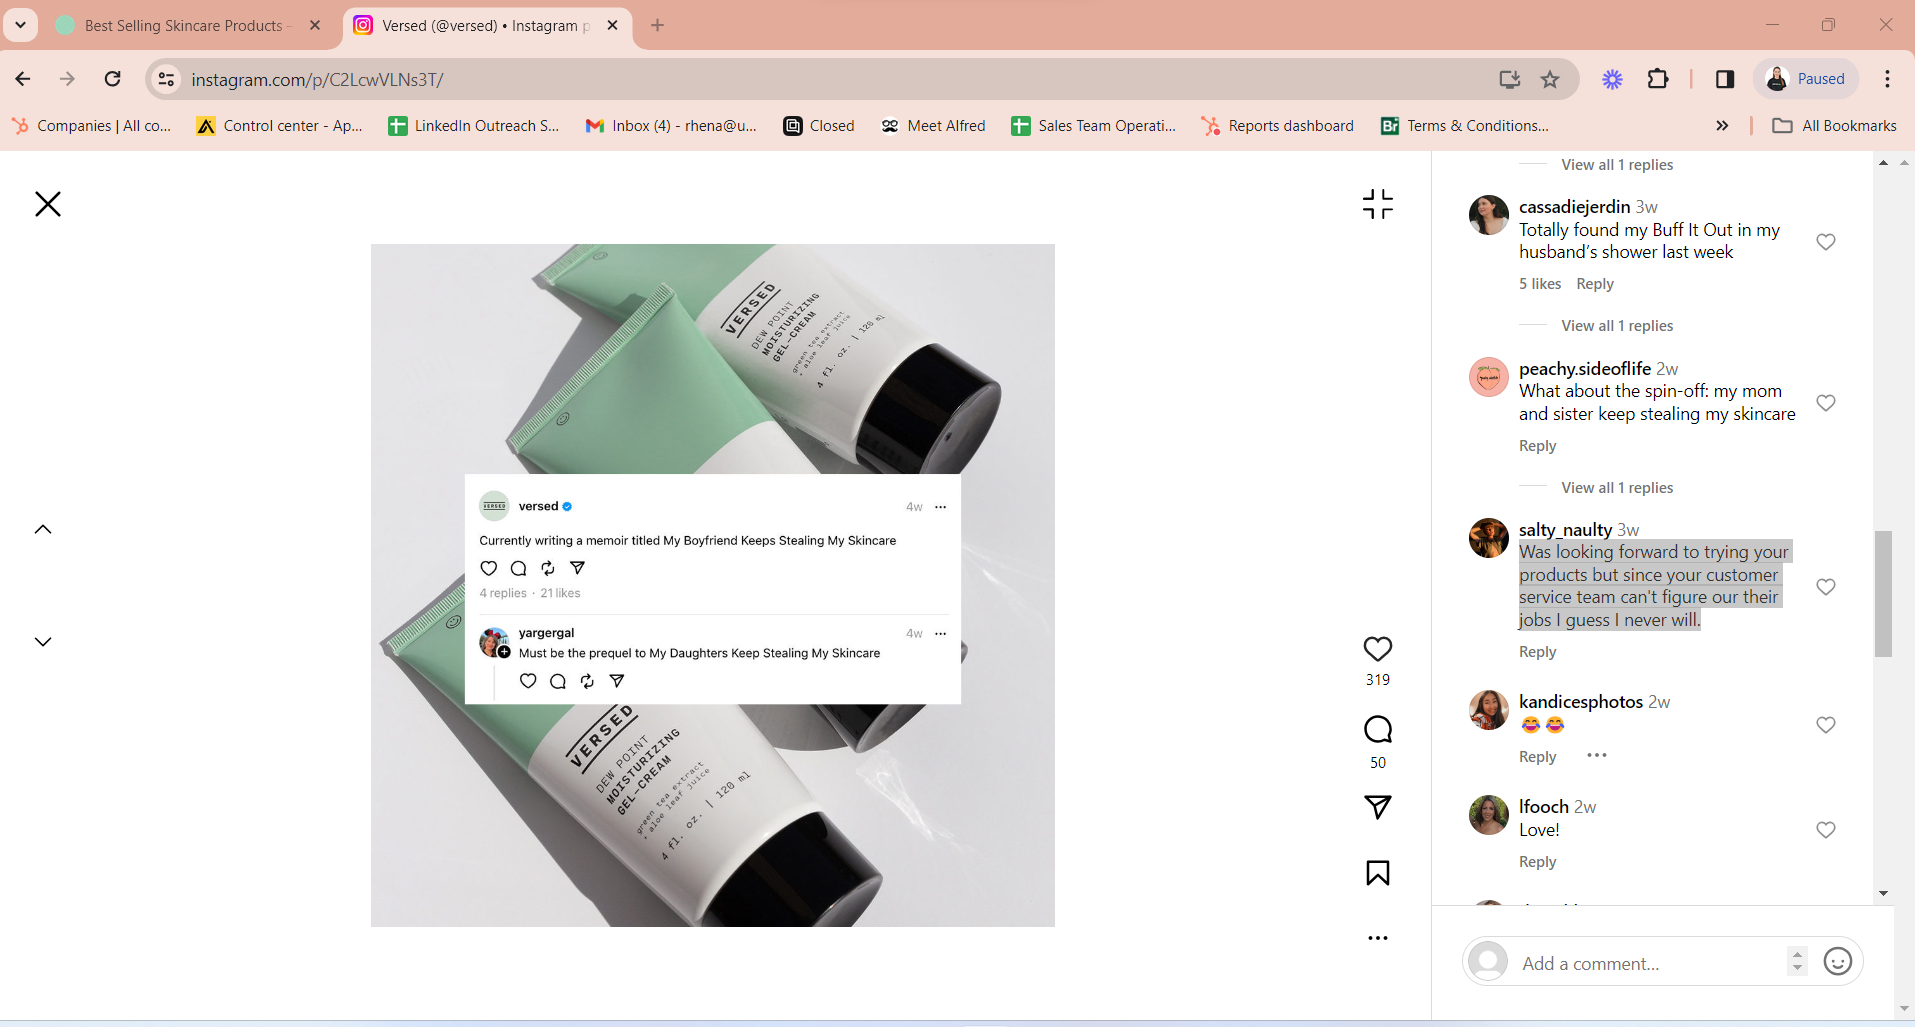Reply to peachy.sideoflife's comment
Image resolution: width=1915 pixels, height=1027 pixels.
click(1538, 446)
